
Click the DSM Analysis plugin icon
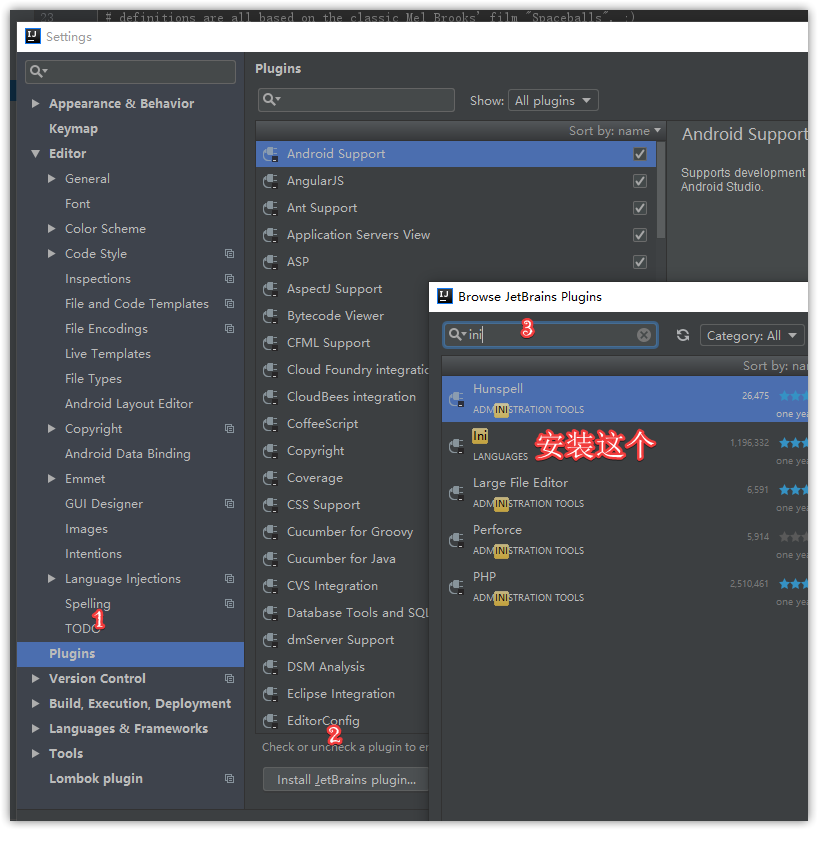[270, 667]
